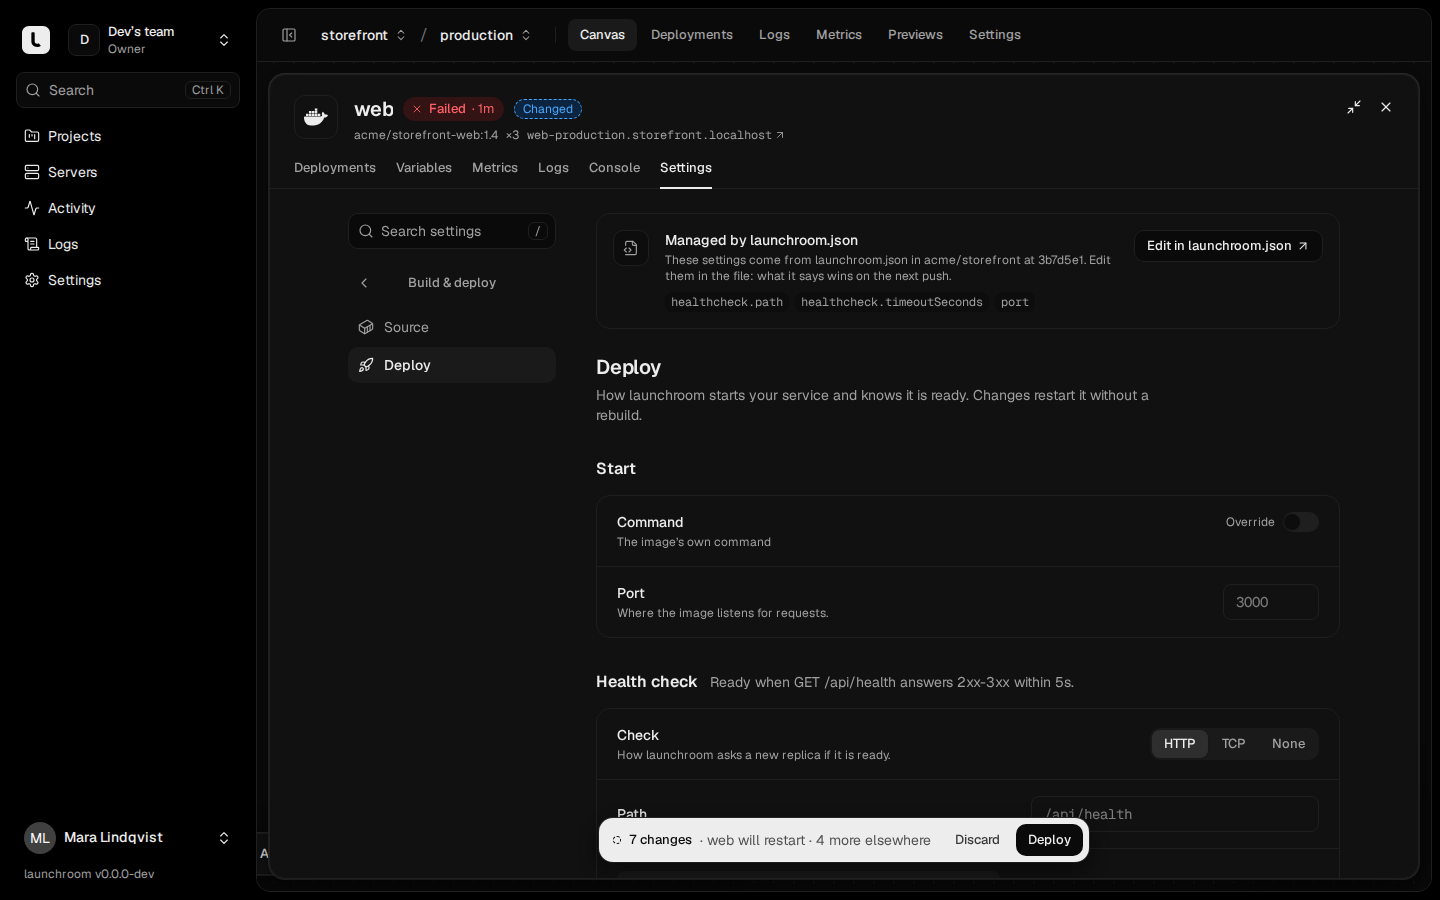
Task: Open Servers in the sidebar
Action: pos(128,172)
